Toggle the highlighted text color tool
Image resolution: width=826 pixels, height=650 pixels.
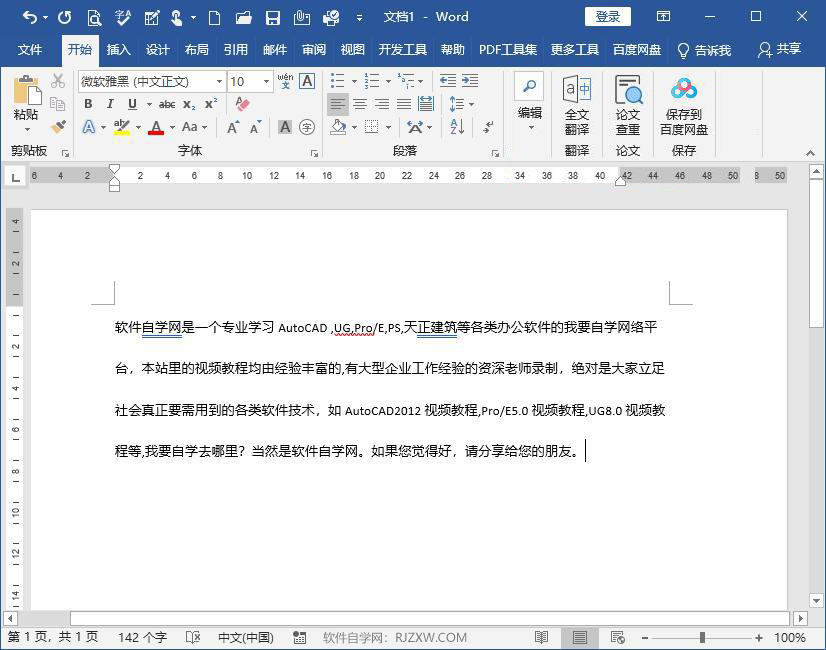coord(120,127)
